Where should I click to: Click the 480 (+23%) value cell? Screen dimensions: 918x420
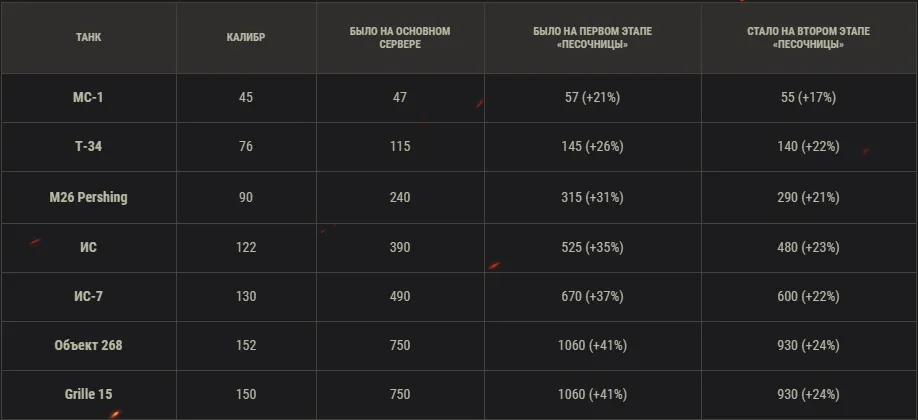(808, 247)
